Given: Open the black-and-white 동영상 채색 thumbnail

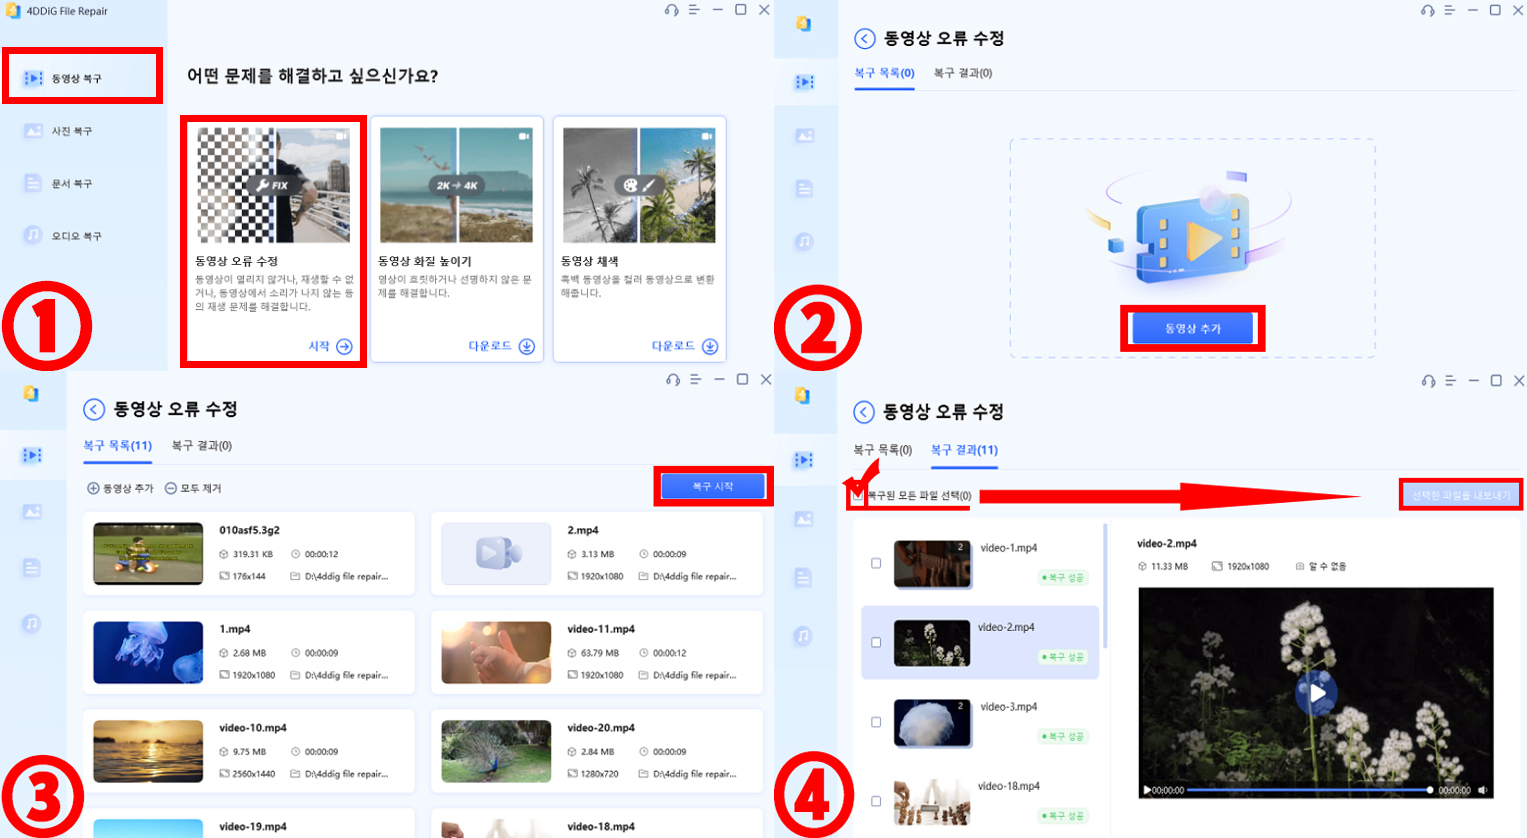Looking at the screenshot, I should pyautogui.click(x=639, y=185).
